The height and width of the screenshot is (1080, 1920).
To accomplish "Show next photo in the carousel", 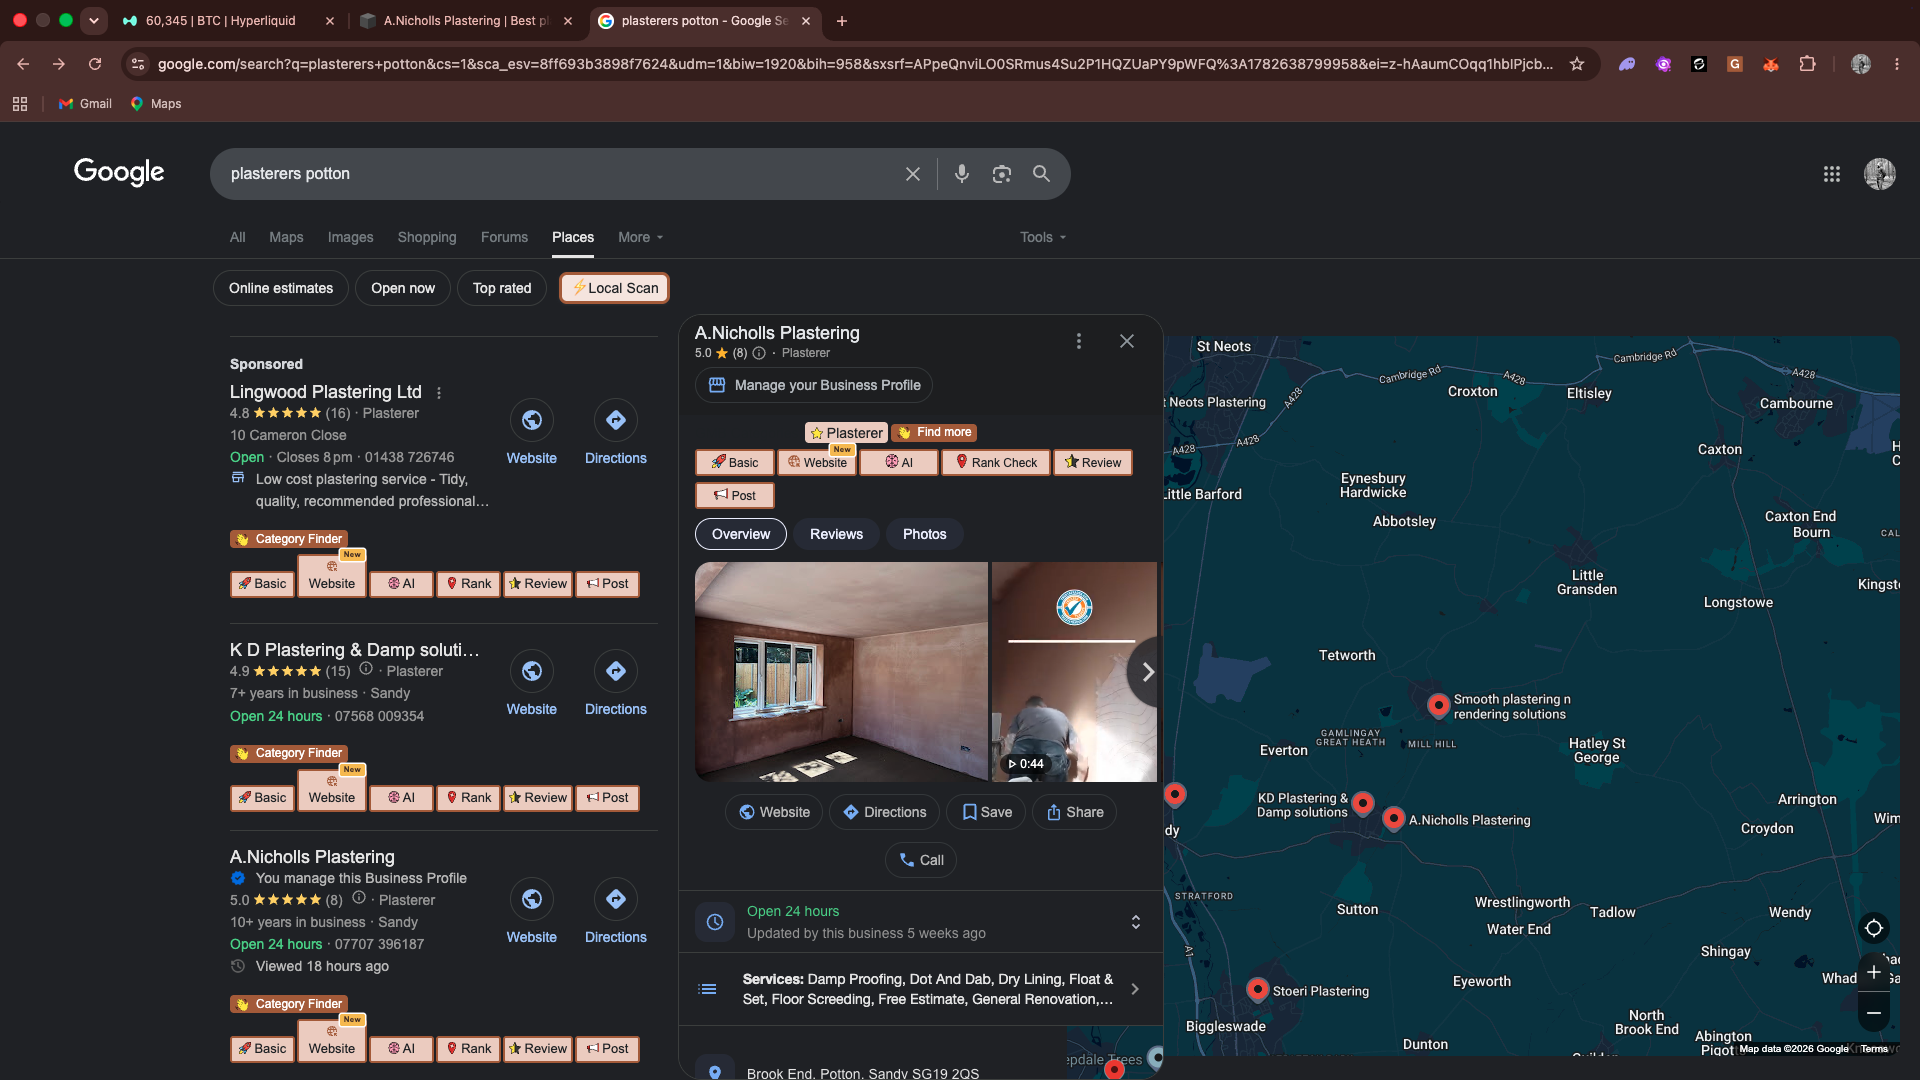I will (1147, 672).
